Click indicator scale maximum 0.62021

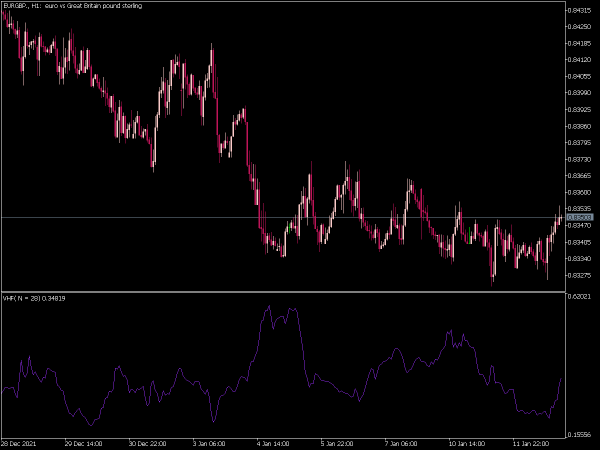[x=579, y=297]
